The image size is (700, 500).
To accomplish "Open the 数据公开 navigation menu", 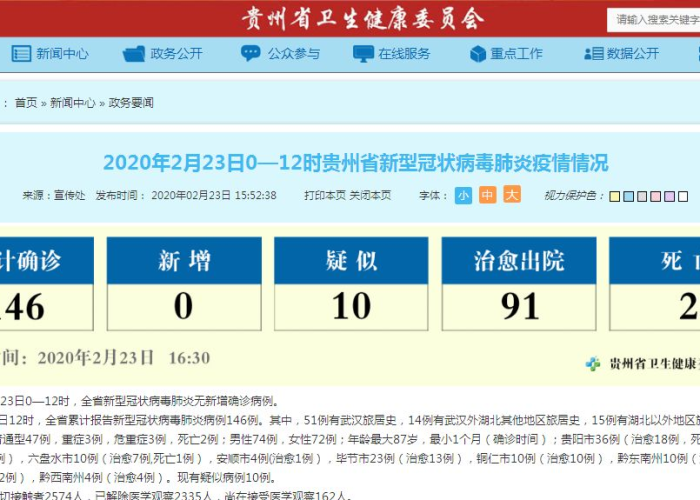I will (633, 54).
